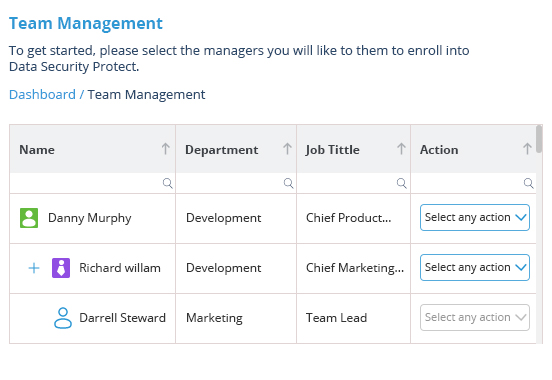Image resolution: width=552 pixels, height=380 pixels.
Task: Click the Department filter search icon
Action: 289,183
